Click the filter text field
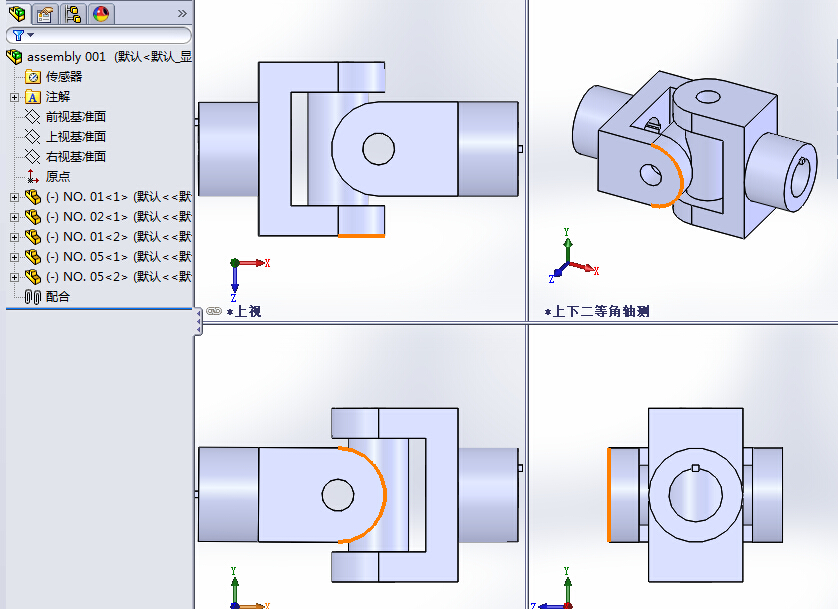This screenshot has height=609, width=838. (x=98, y=35)
